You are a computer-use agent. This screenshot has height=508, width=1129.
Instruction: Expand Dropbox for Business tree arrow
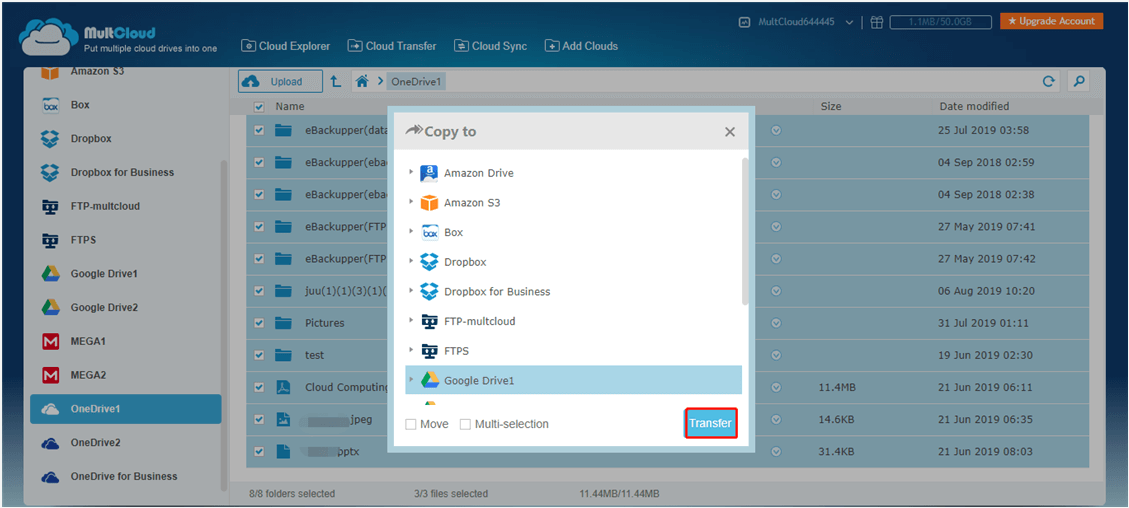coord(411,291)
